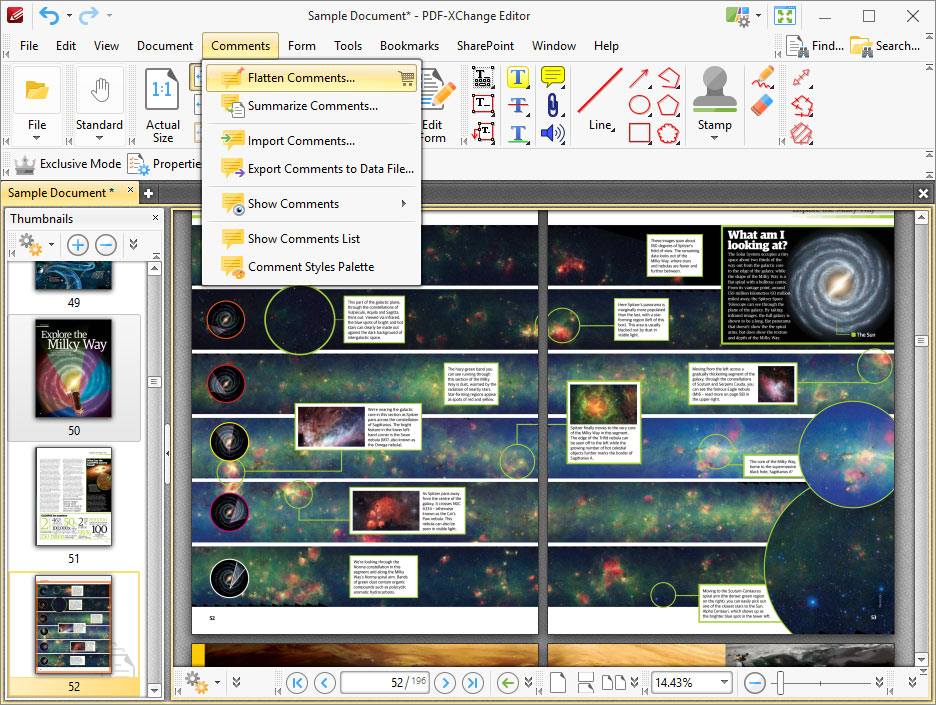Select single page layout icon
936x705 pixels.
coord(558,682)
